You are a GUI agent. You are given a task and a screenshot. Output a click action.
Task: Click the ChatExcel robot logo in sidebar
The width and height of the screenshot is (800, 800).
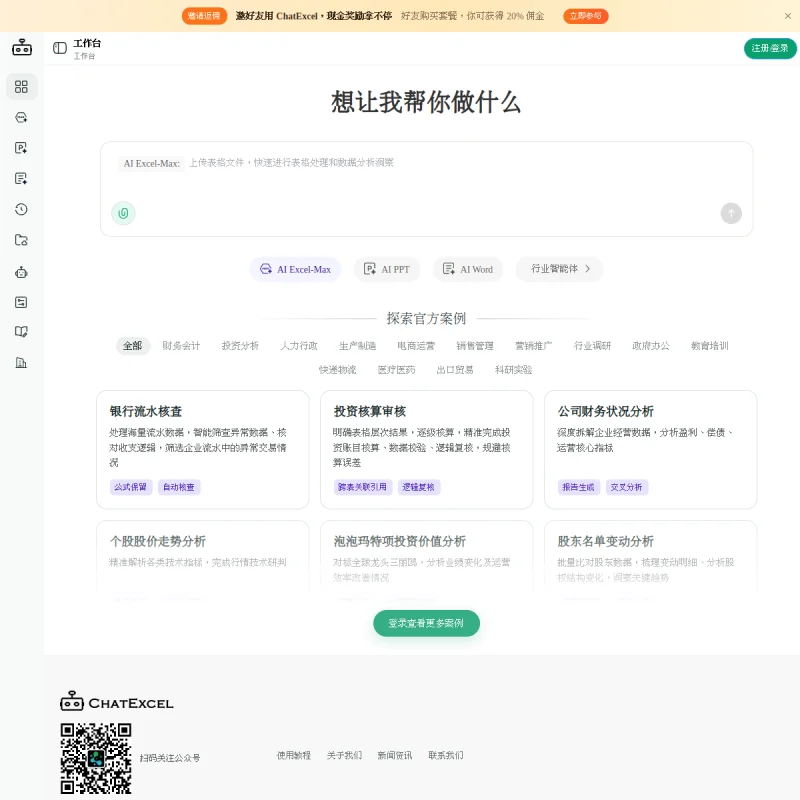(22, 47)
